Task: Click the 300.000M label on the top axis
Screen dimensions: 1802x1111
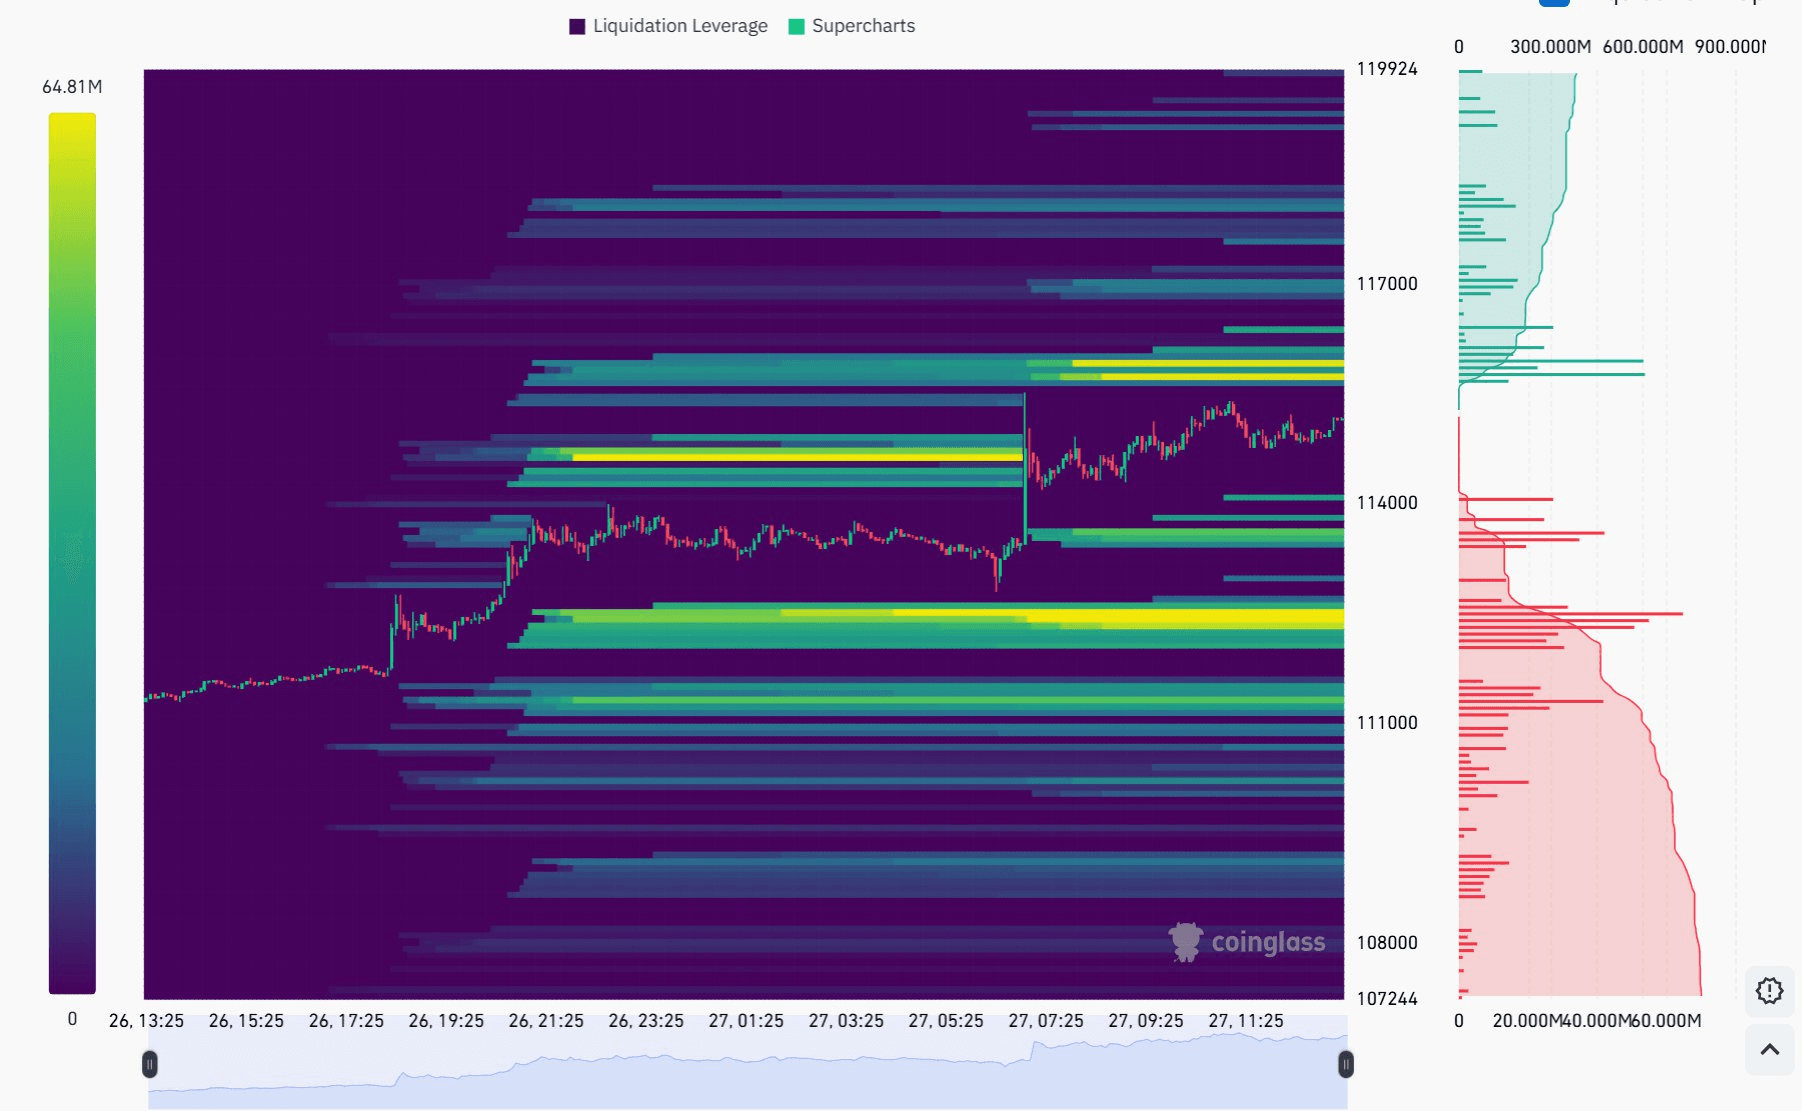Action: pos(1549,47)
